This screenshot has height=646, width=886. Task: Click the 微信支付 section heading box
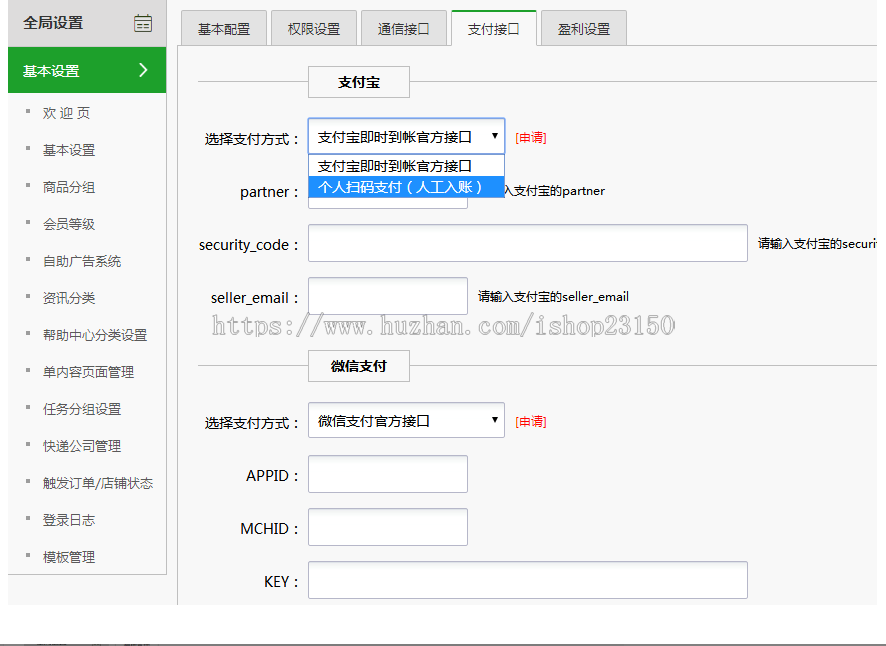point(359,366)
